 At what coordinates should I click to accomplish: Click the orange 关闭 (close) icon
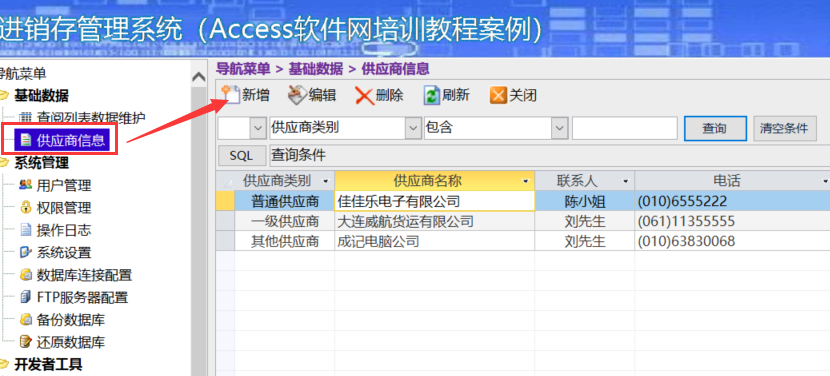pyautogui.click(x=498, y=96)
